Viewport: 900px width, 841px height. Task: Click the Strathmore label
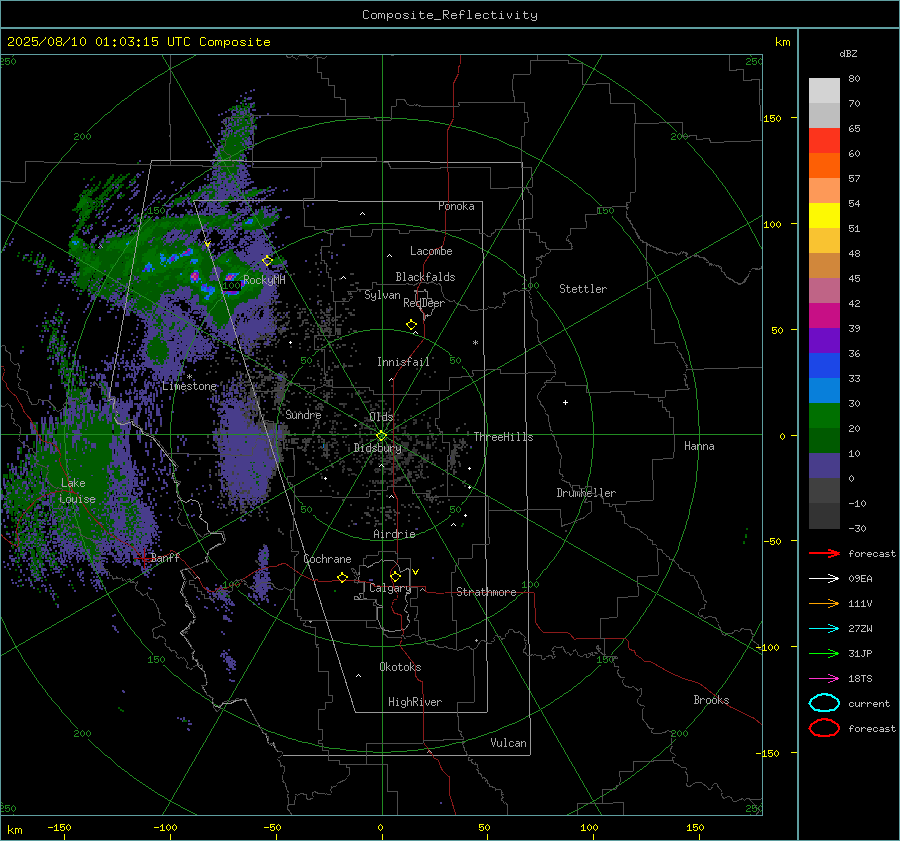tap(486, 592)
